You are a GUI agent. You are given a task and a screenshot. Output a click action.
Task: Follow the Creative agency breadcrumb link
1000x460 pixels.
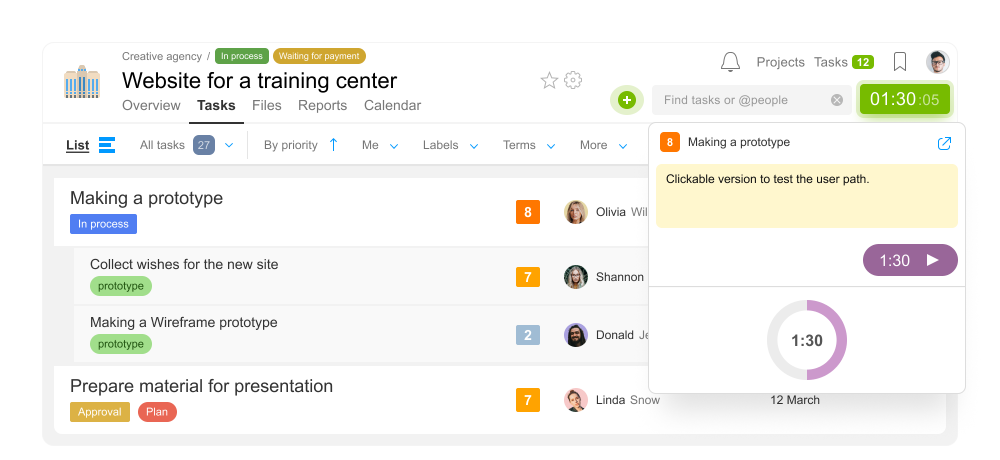tap(162, 56)
